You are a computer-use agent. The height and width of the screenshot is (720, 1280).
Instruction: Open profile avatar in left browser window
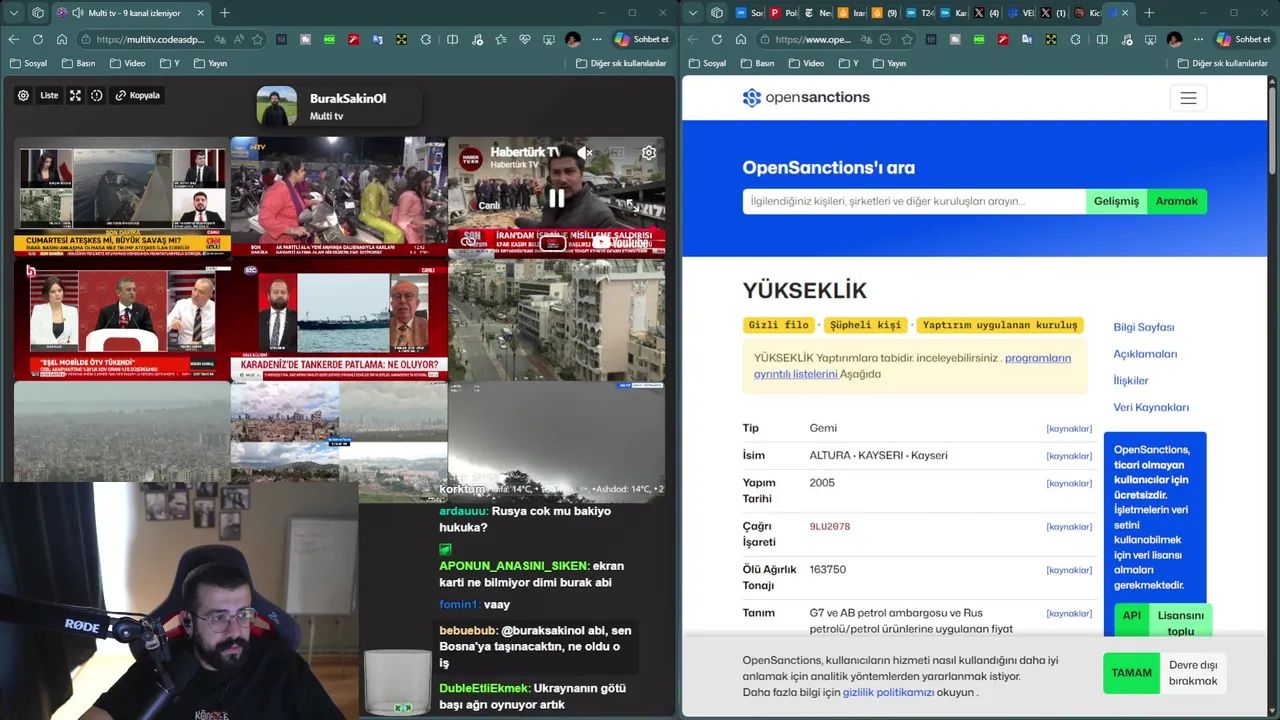point(573,39)
